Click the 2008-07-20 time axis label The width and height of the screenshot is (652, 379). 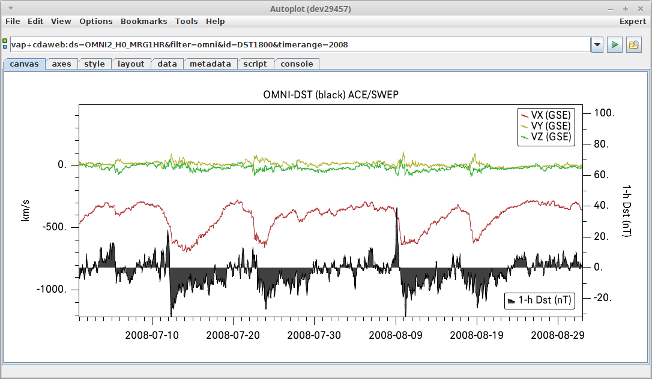[x=233, y=335]
